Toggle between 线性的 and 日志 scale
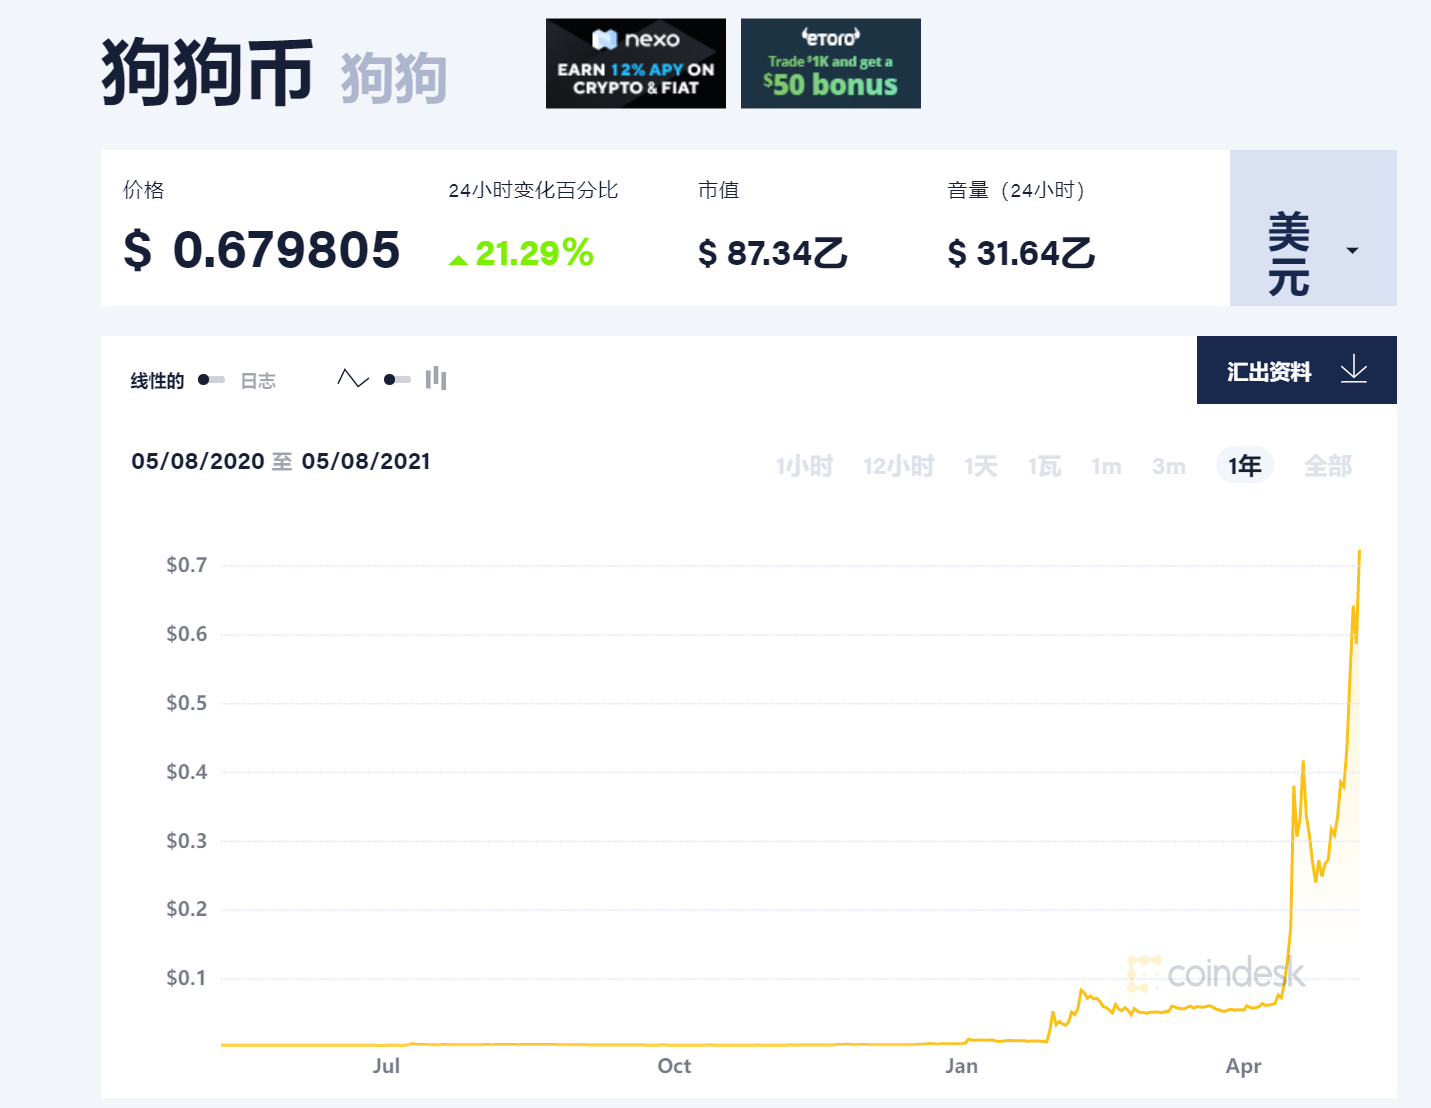 (210, 379)
